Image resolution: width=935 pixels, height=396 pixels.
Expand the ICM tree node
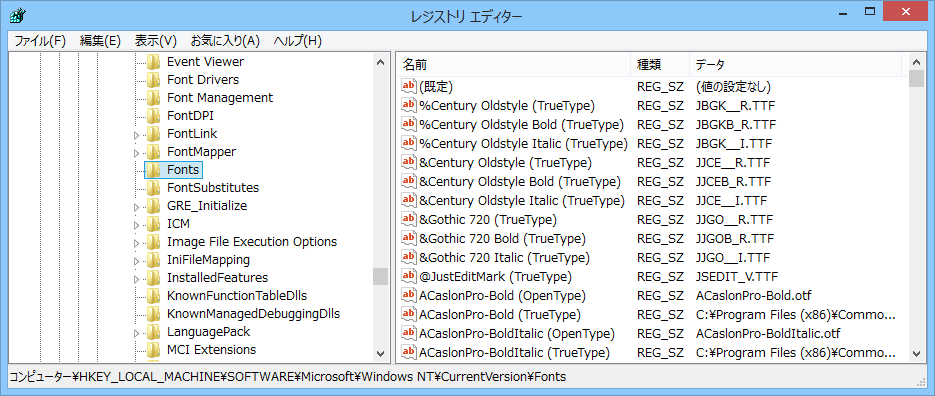[x=137, y=225]
